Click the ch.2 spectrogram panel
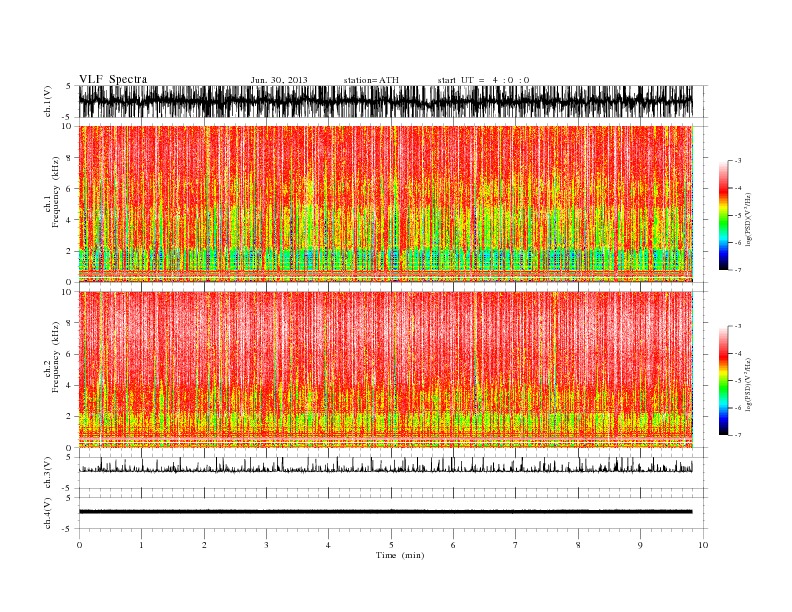 click(385, 370)
